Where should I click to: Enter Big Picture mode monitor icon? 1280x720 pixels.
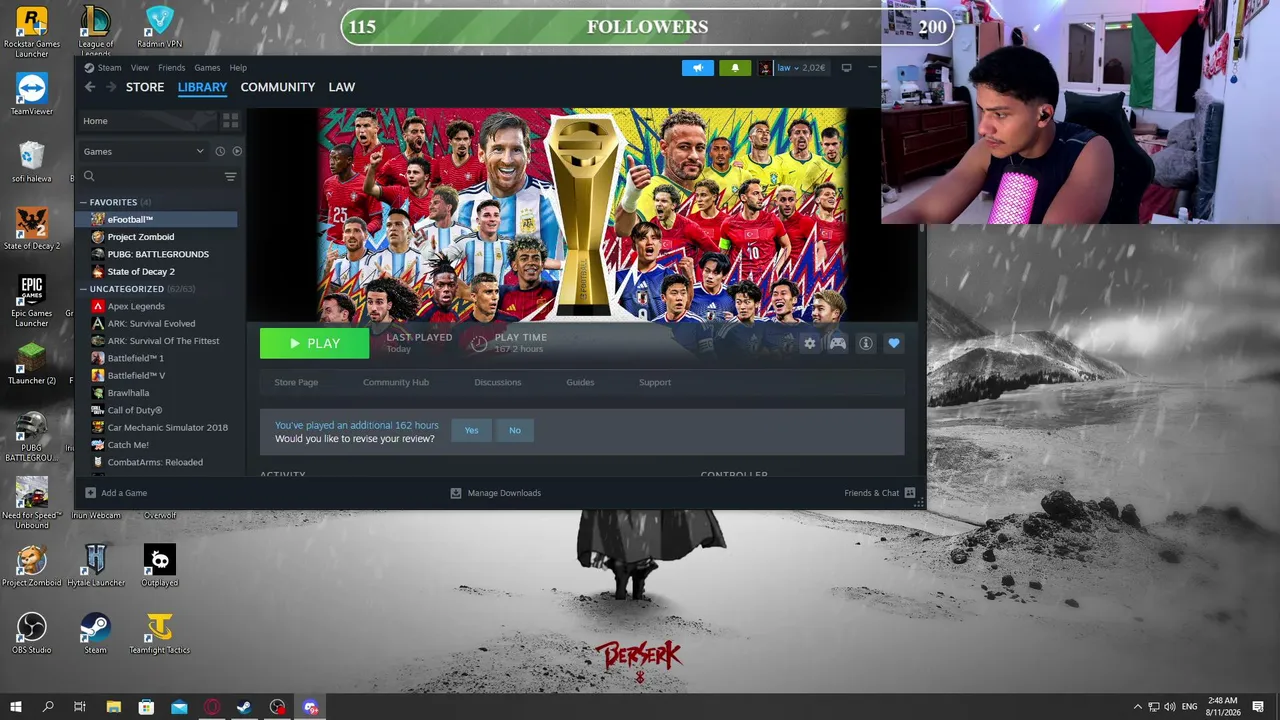846,68
